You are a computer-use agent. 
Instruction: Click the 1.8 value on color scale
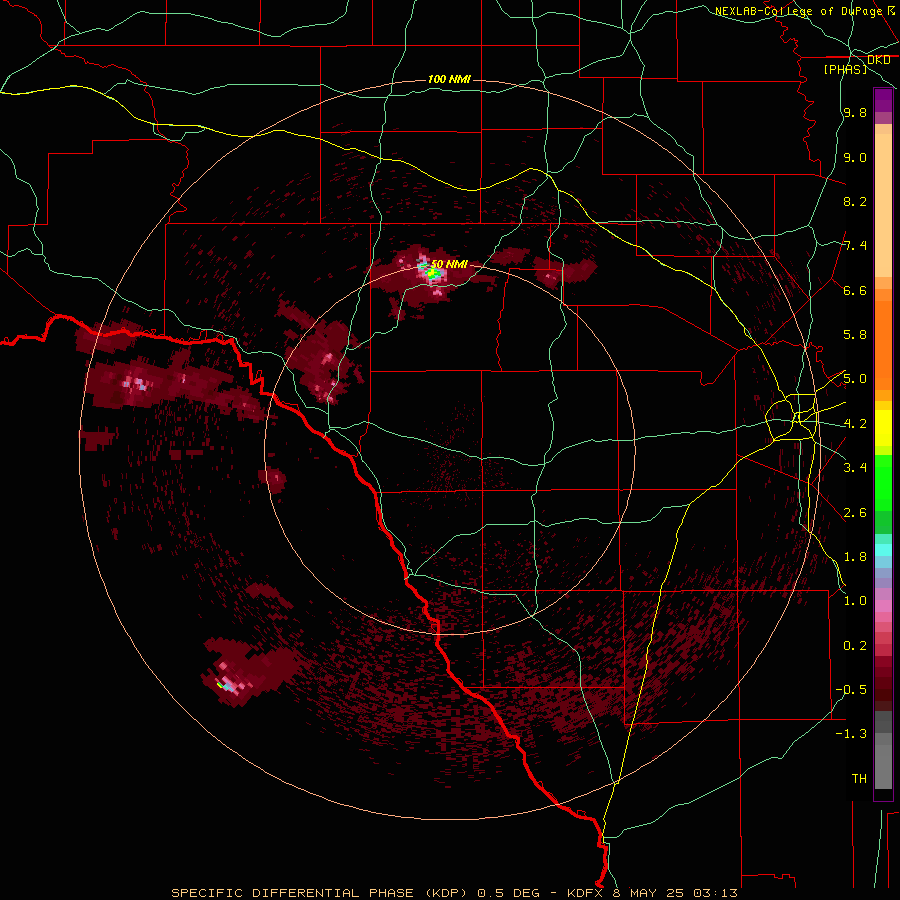[x=855, y=557]
